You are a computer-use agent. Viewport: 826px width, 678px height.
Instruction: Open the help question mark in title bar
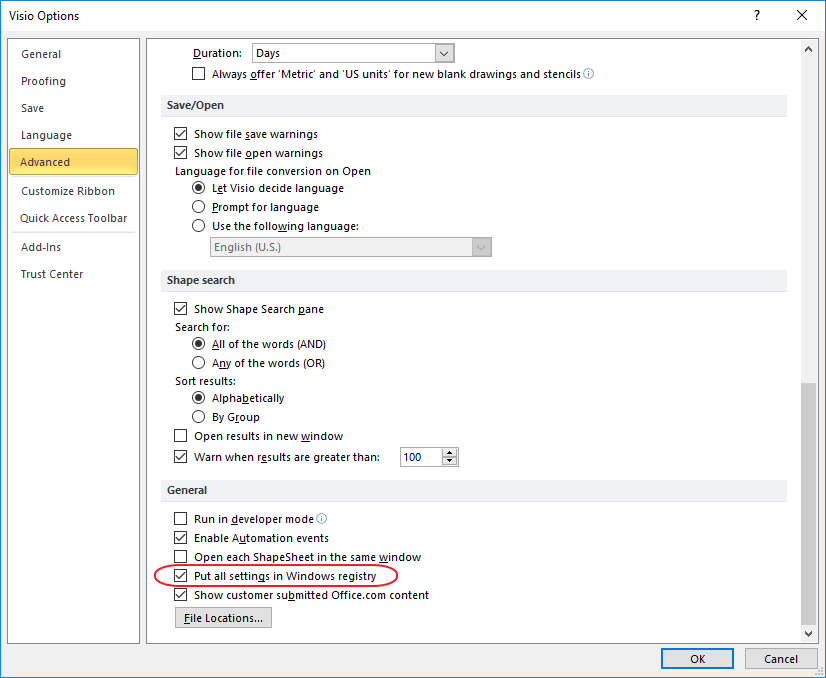[757, 15]
